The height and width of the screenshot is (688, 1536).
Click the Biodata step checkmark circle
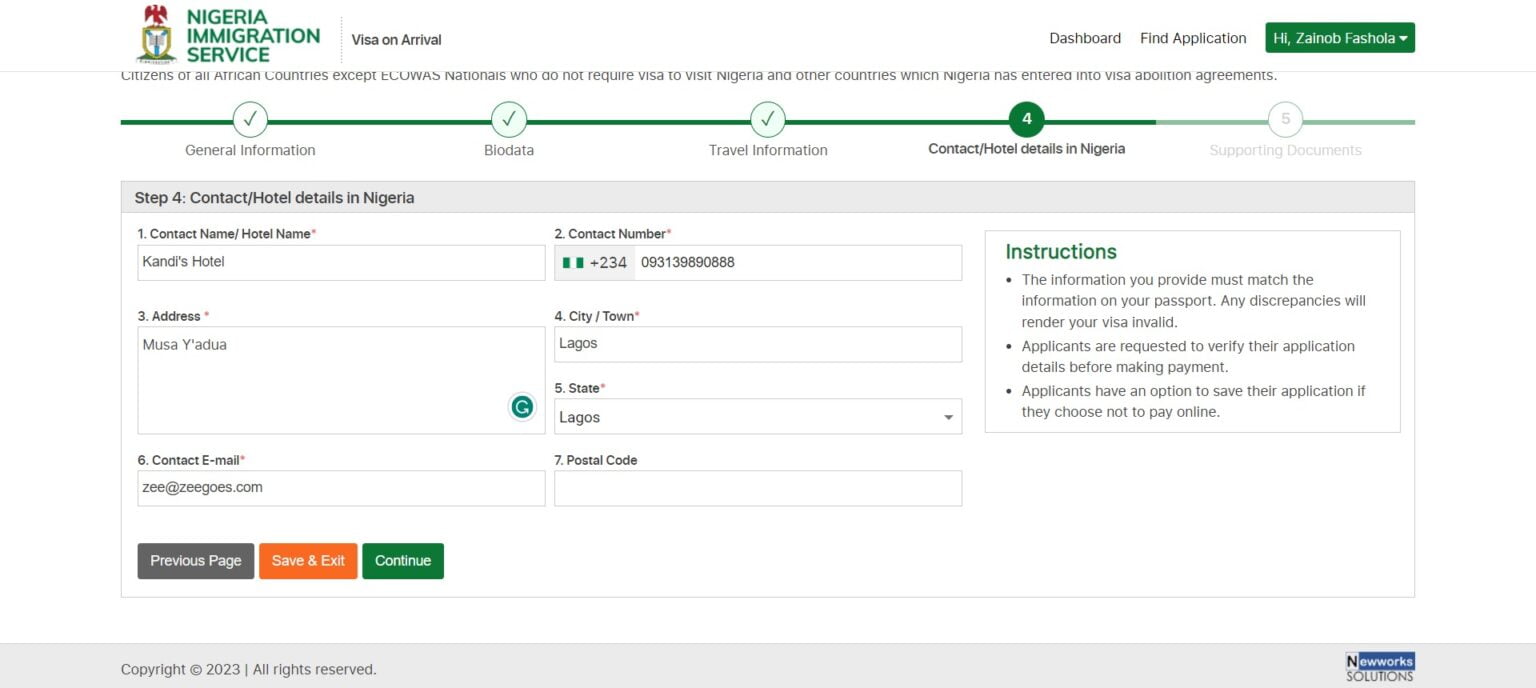pos(509,120)
